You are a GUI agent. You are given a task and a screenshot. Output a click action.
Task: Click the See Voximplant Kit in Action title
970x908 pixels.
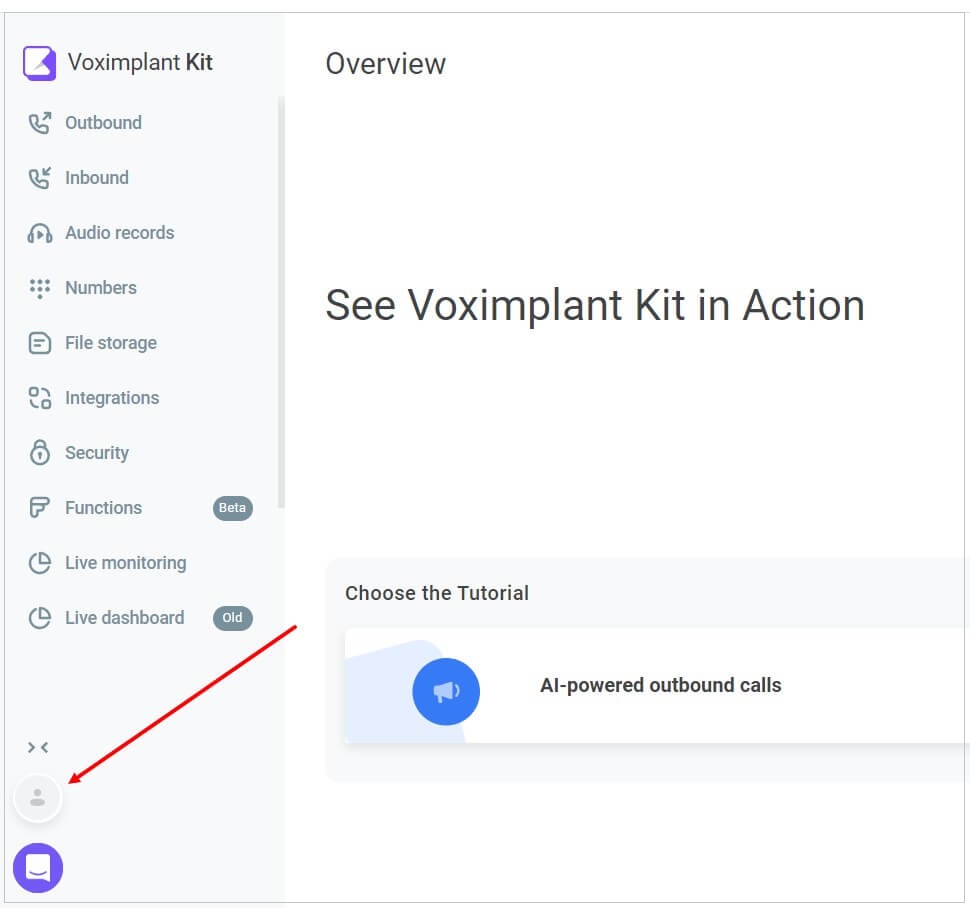[594, 306]
